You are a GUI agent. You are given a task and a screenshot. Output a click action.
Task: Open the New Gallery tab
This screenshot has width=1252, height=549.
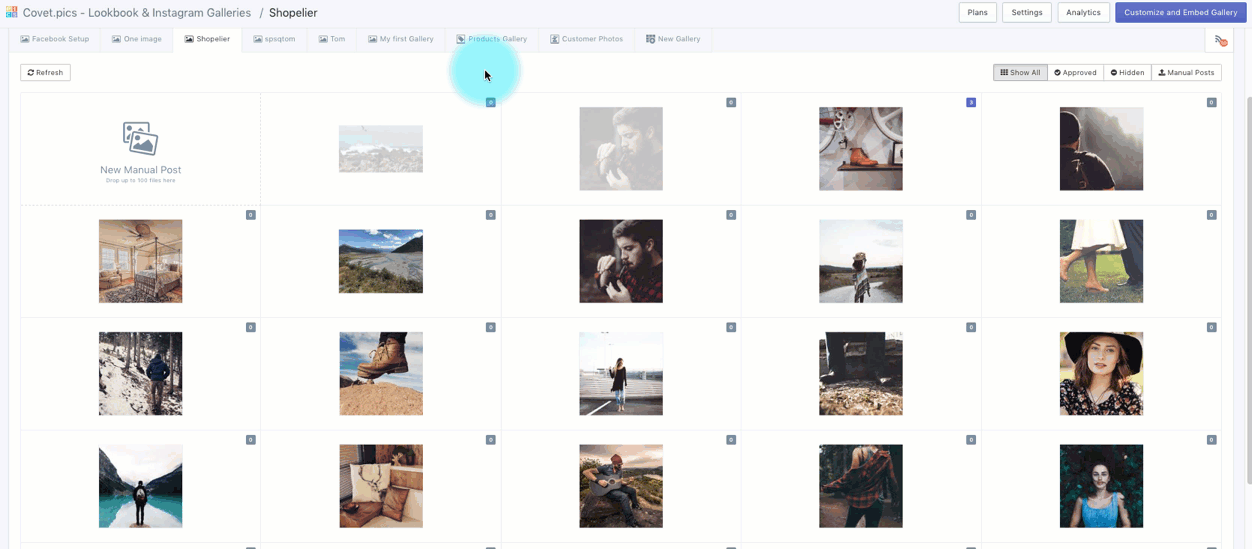coord(673,39)
